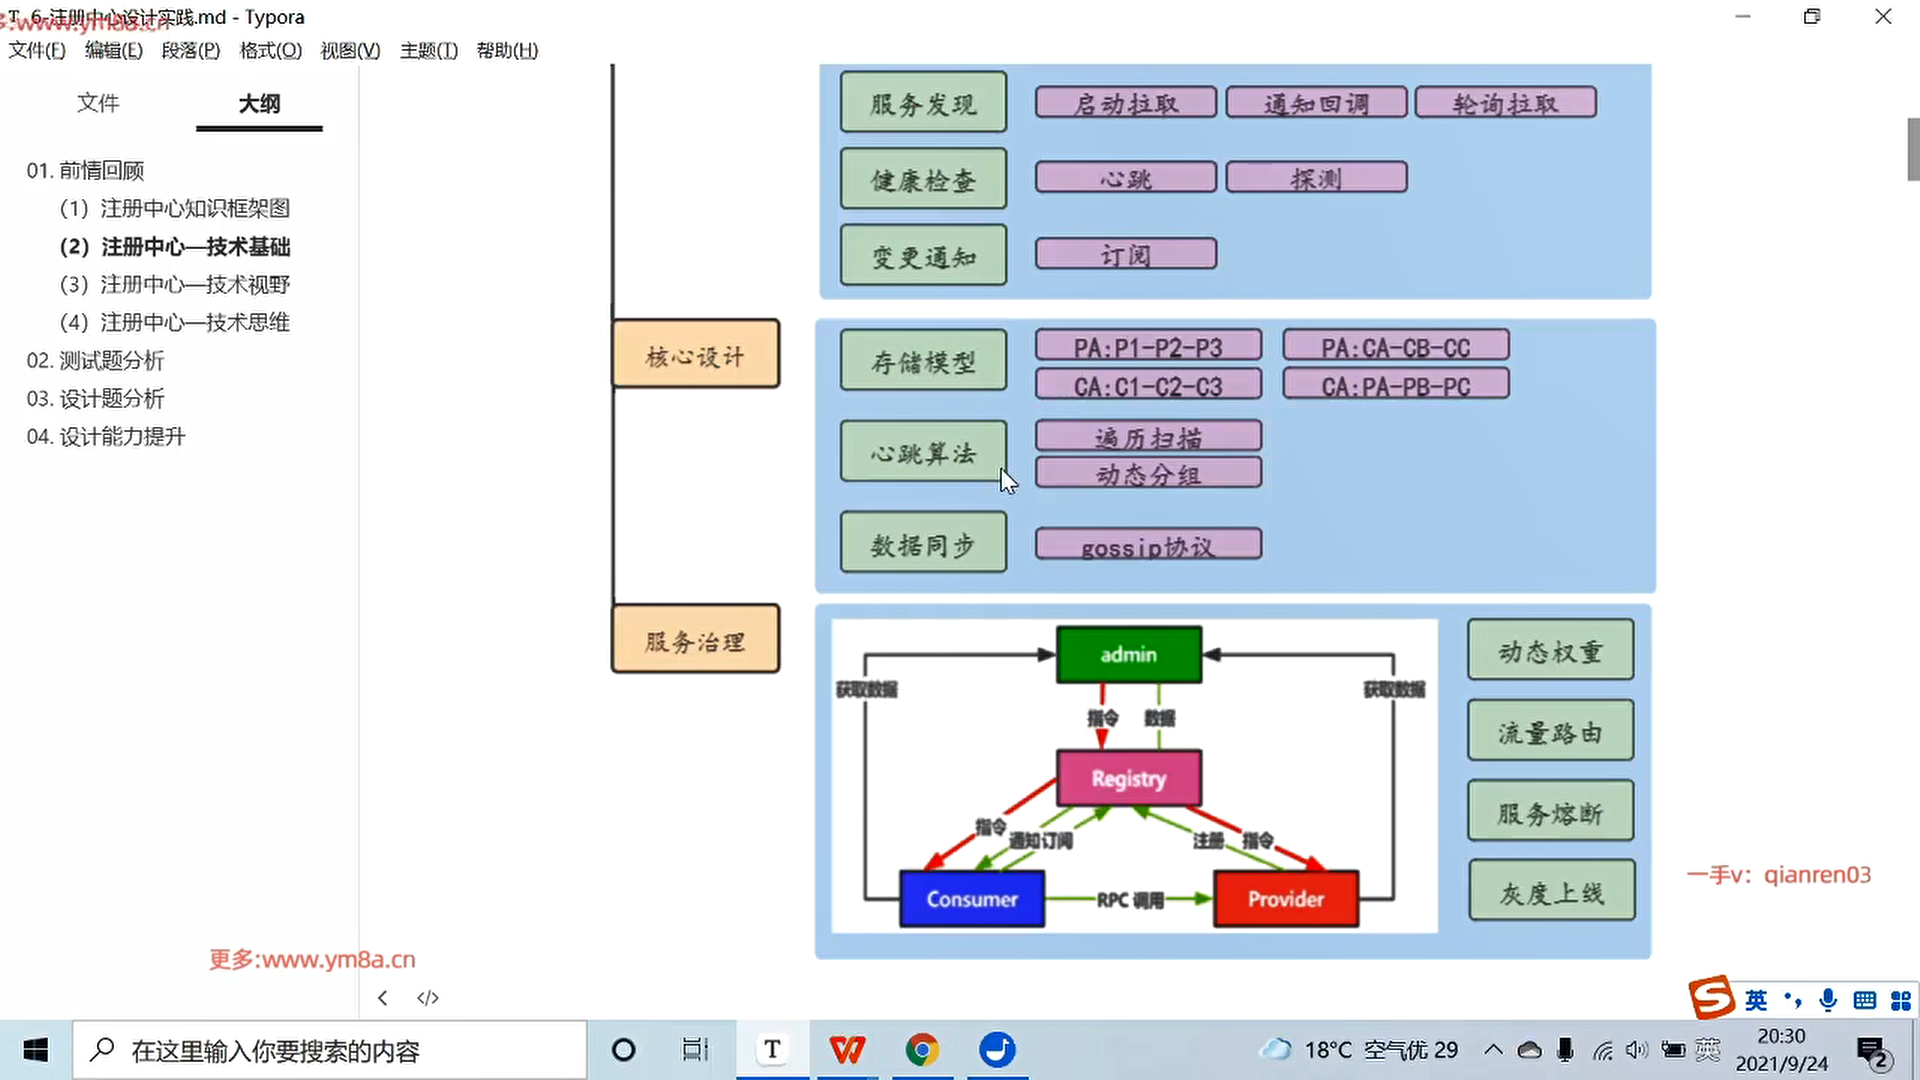Toggle IME English language mode
1920x1080 pixels.
1756,999
